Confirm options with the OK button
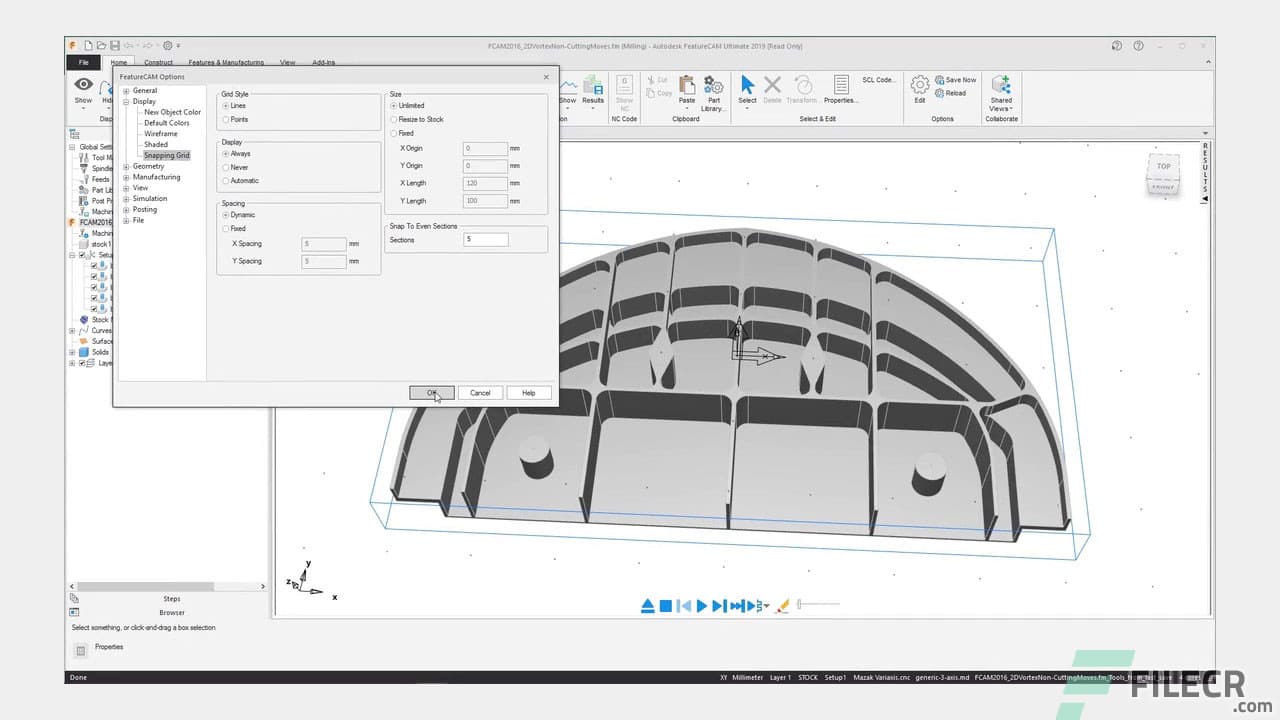Image resolution: width=1280 pixels, height=720 pixels. (430, 392)
